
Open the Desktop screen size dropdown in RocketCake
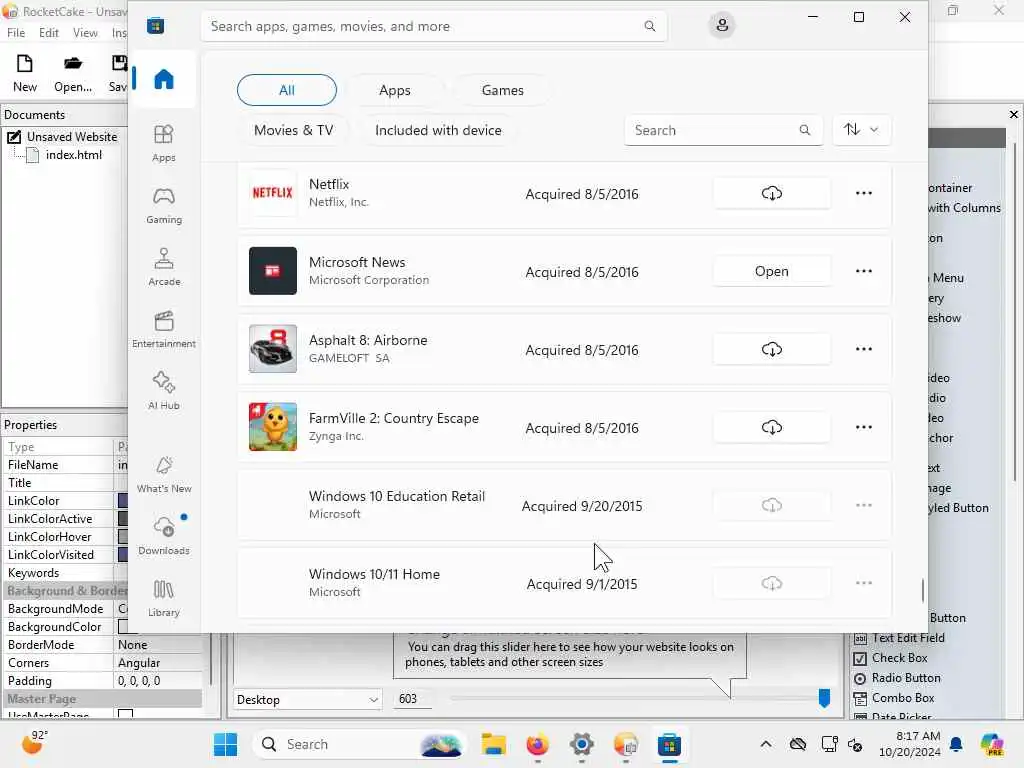coord(308,699)
